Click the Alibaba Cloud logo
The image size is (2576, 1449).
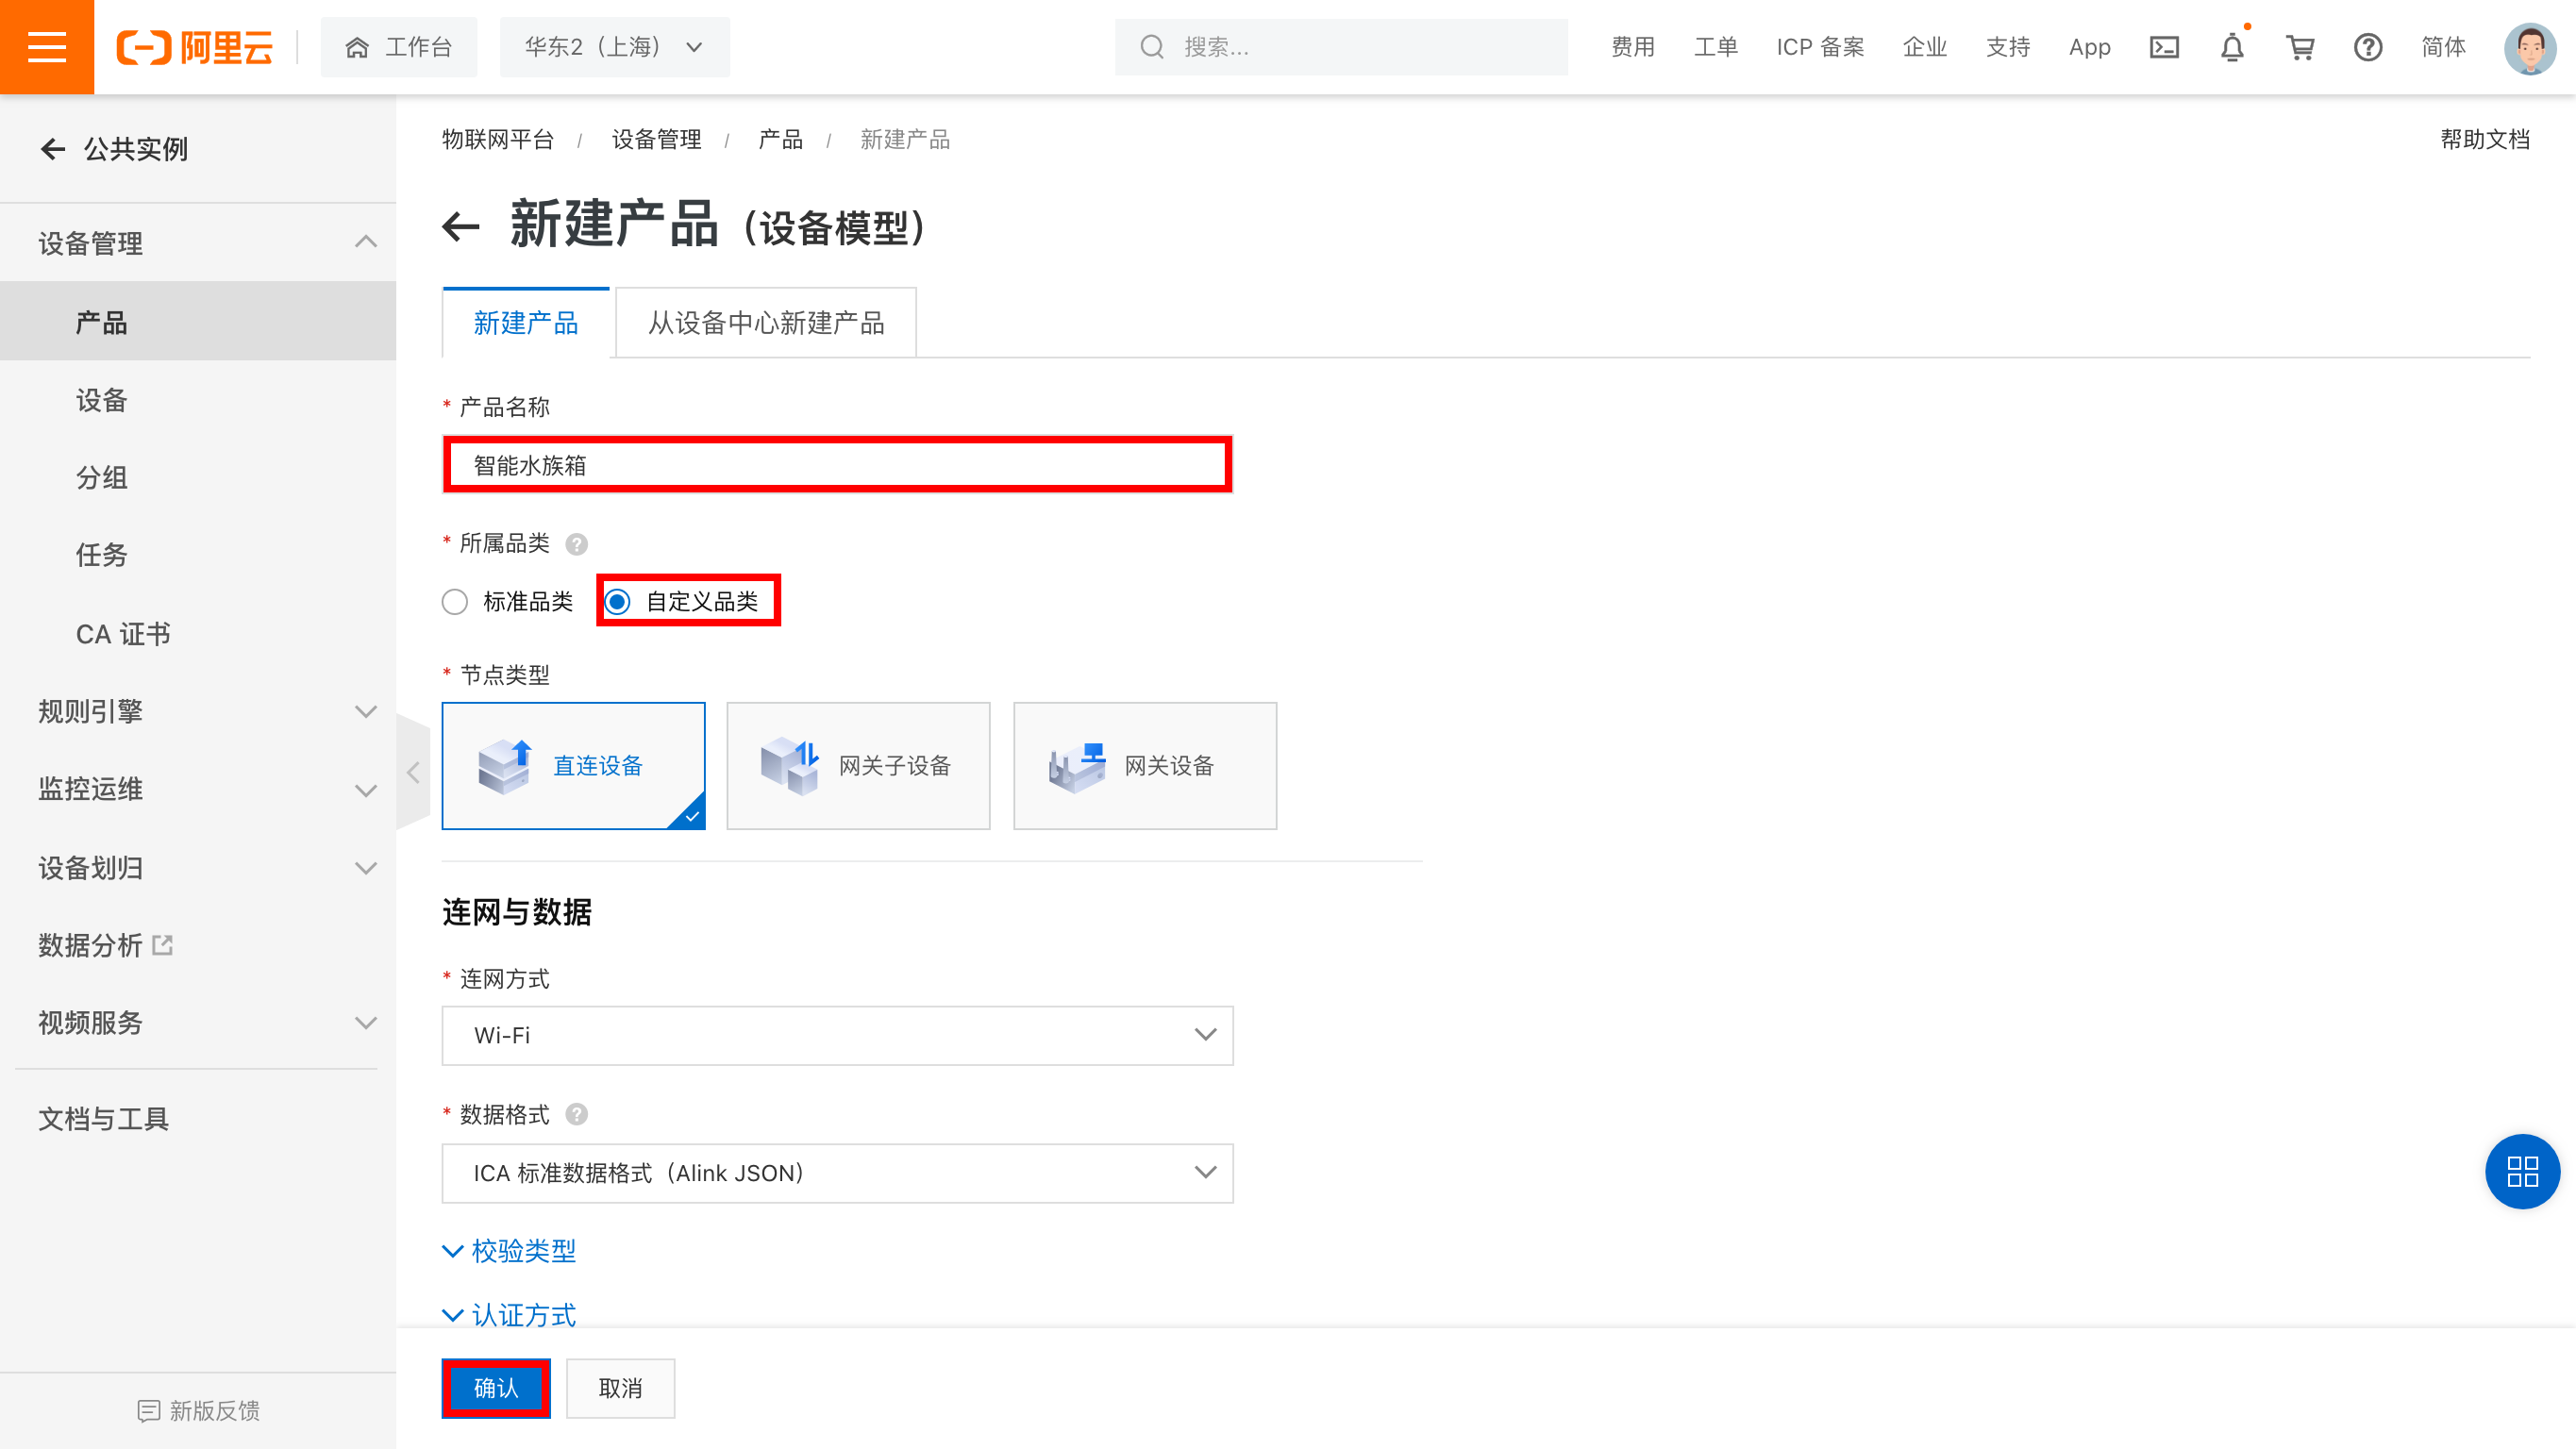[196, 46]
